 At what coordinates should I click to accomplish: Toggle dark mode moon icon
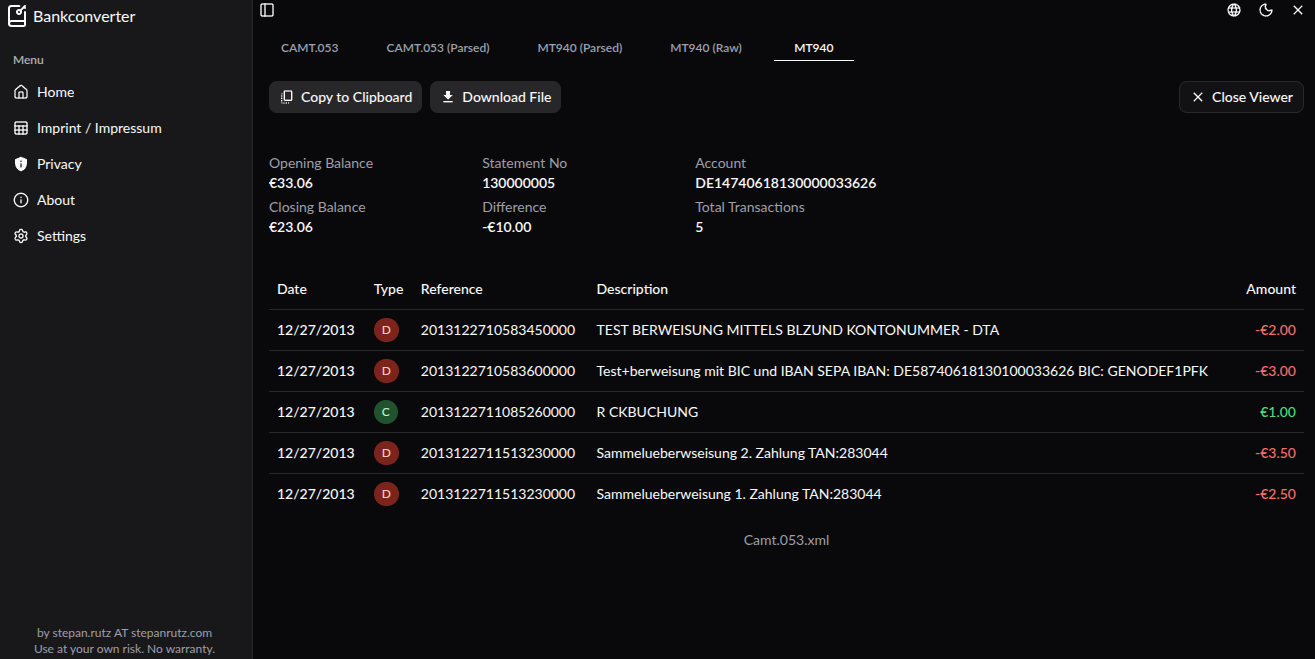click(1266, 10)
